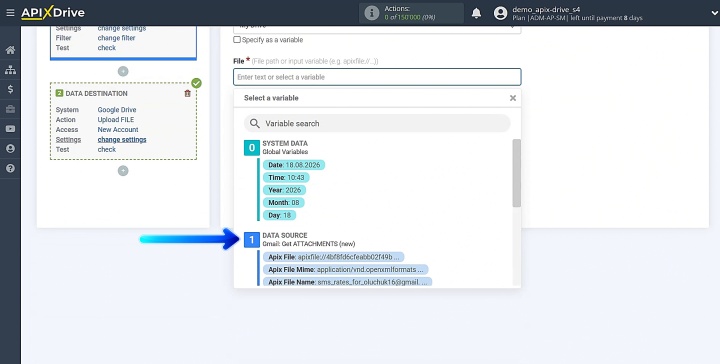Click the Variable search magnifier icon
720x364 pixels.
(x=255, y=123)
